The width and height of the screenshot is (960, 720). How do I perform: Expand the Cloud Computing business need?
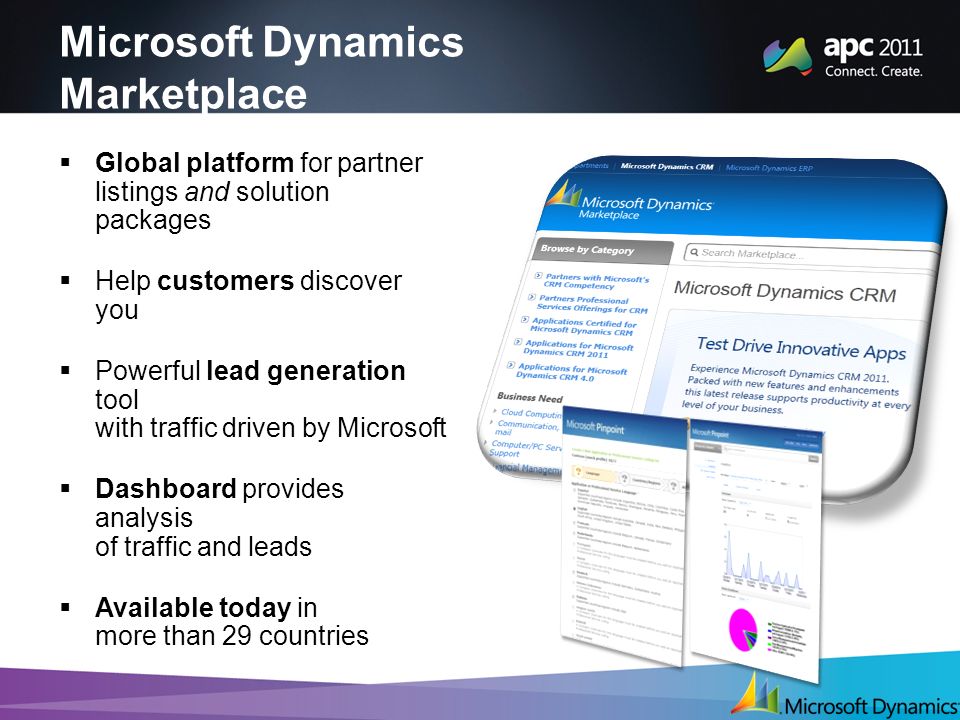[530, 414]
